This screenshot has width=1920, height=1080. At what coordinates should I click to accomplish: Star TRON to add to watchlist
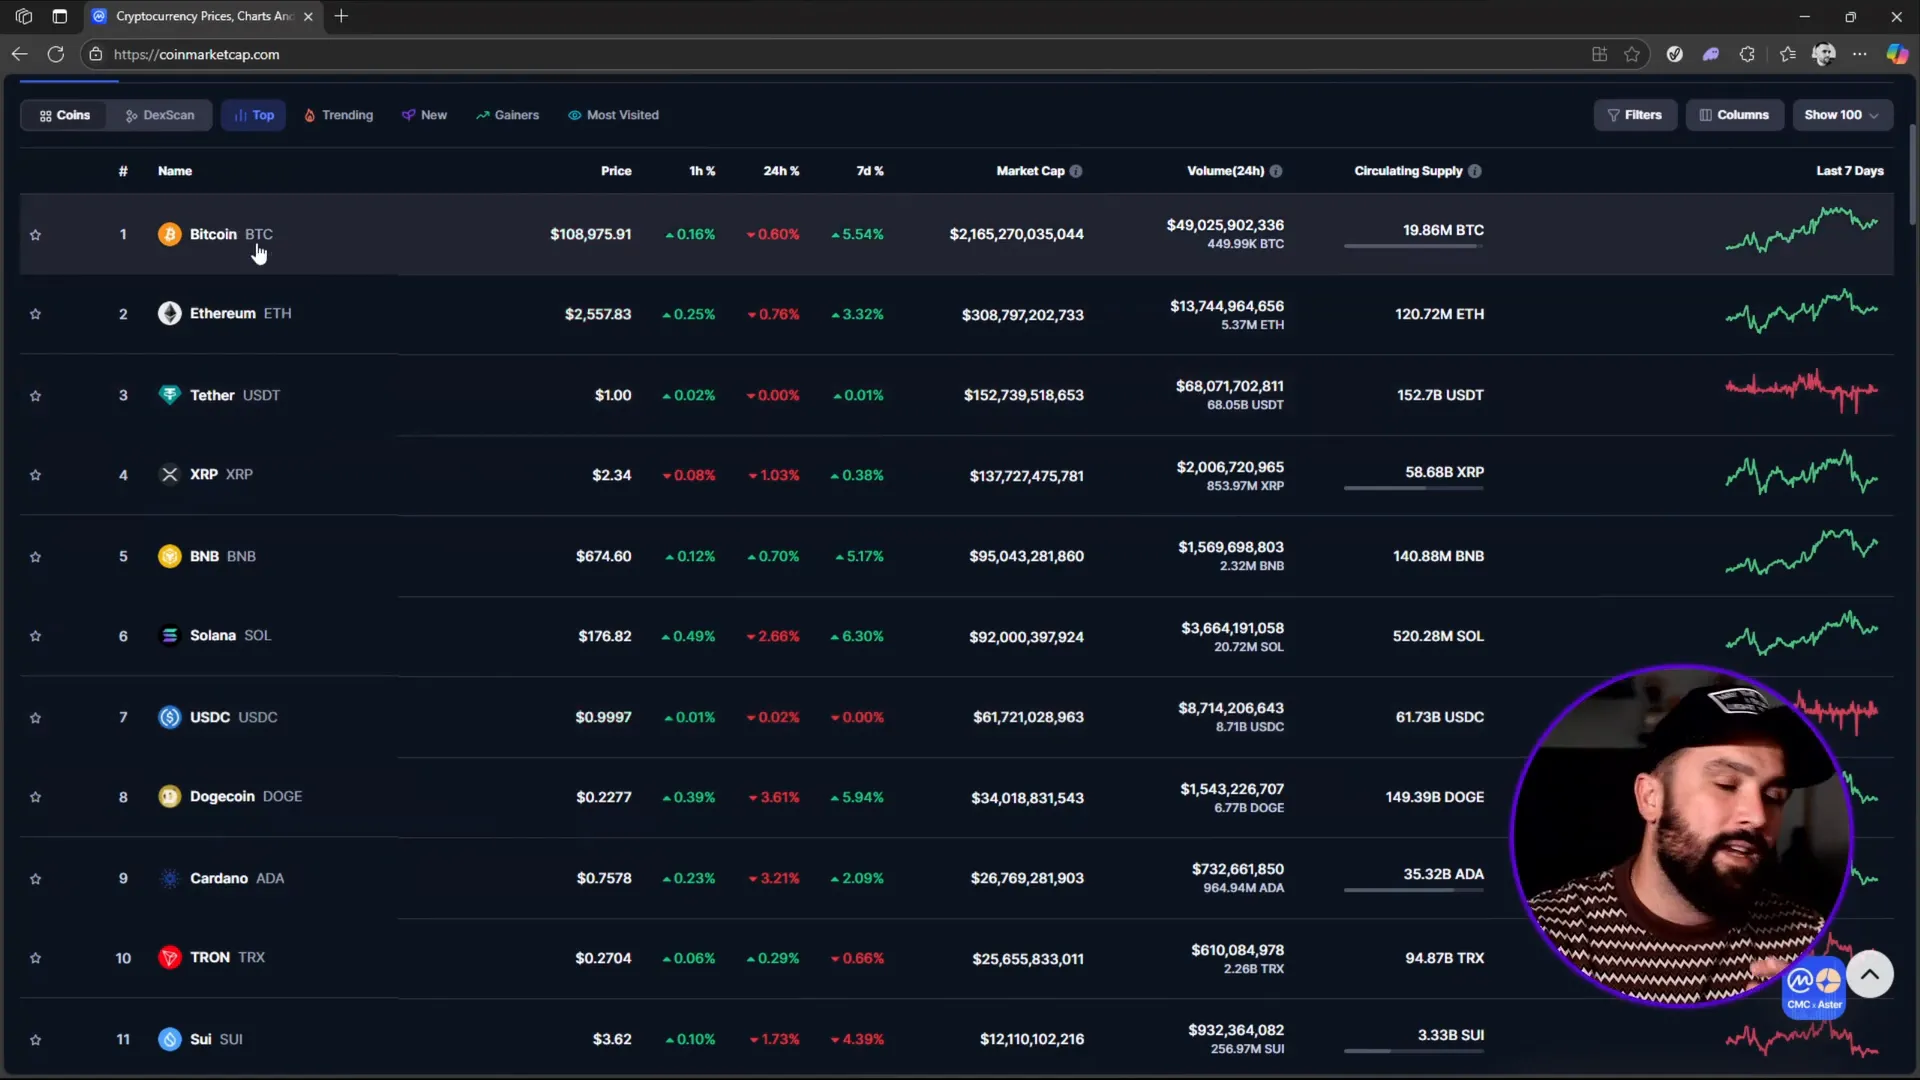35,958
